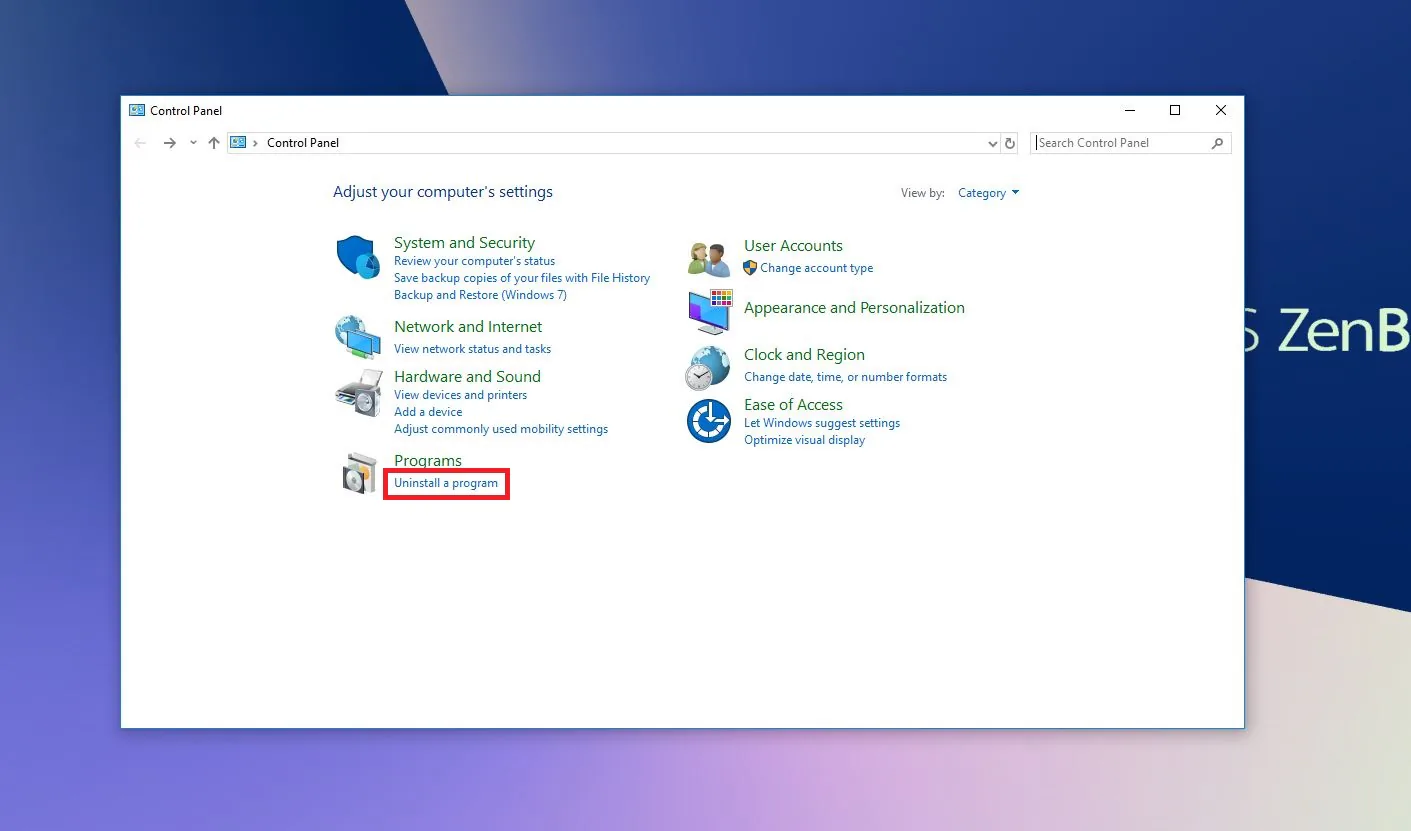Click the Control Panel title bar icon
The width and height of the screenshot is (1411, 831).
137,110
